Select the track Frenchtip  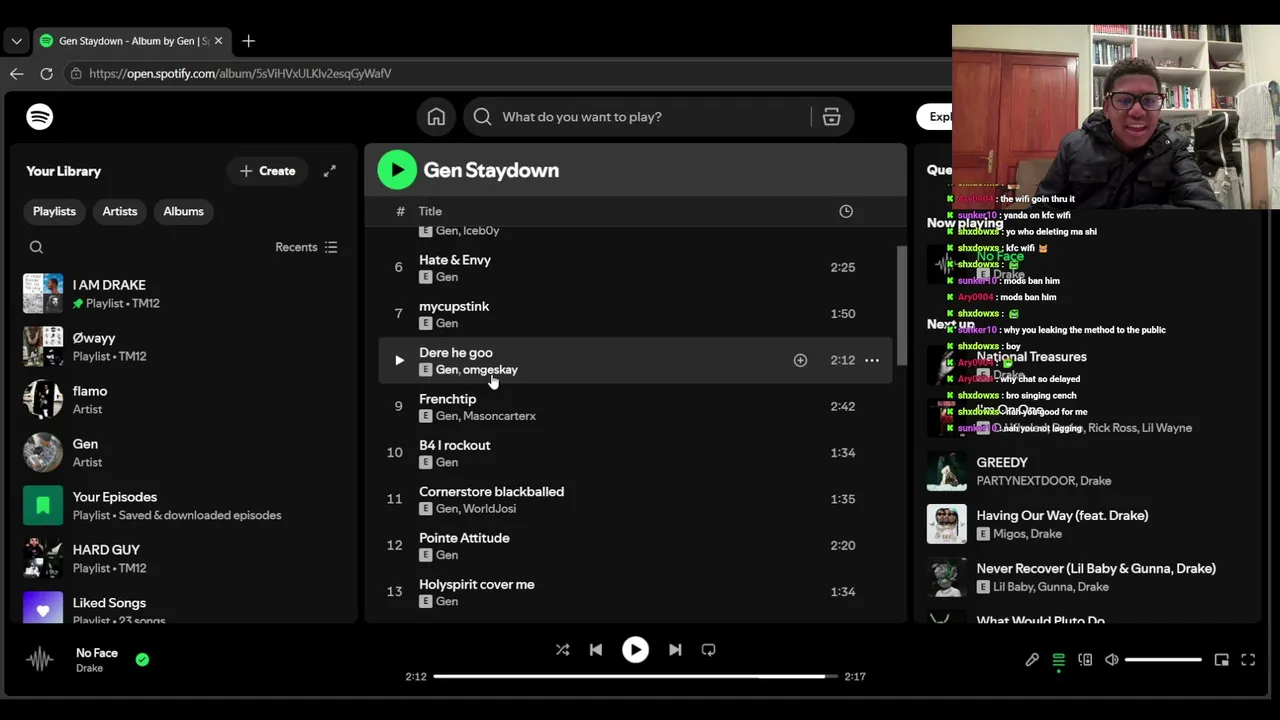[x=635, y=406]
